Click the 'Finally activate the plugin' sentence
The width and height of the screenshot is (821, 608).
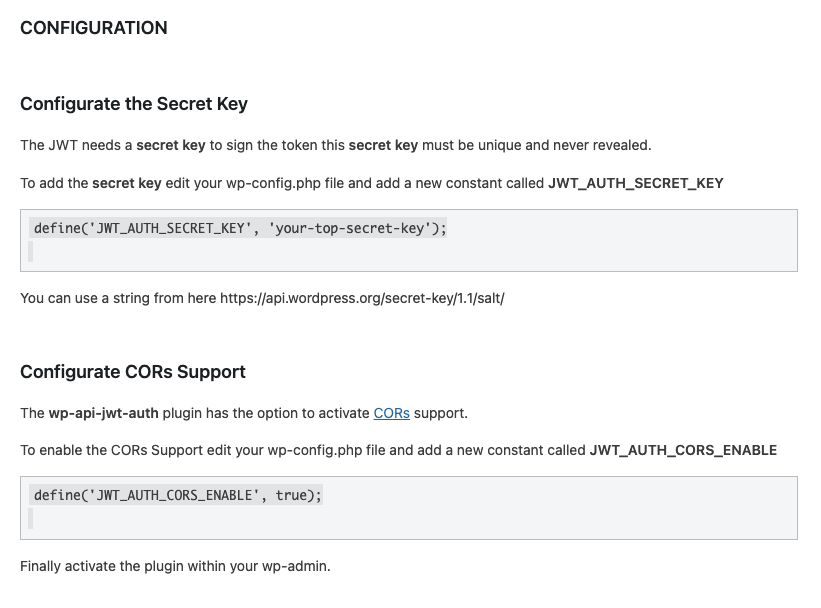pyautogui.click(x=175, y=566)
